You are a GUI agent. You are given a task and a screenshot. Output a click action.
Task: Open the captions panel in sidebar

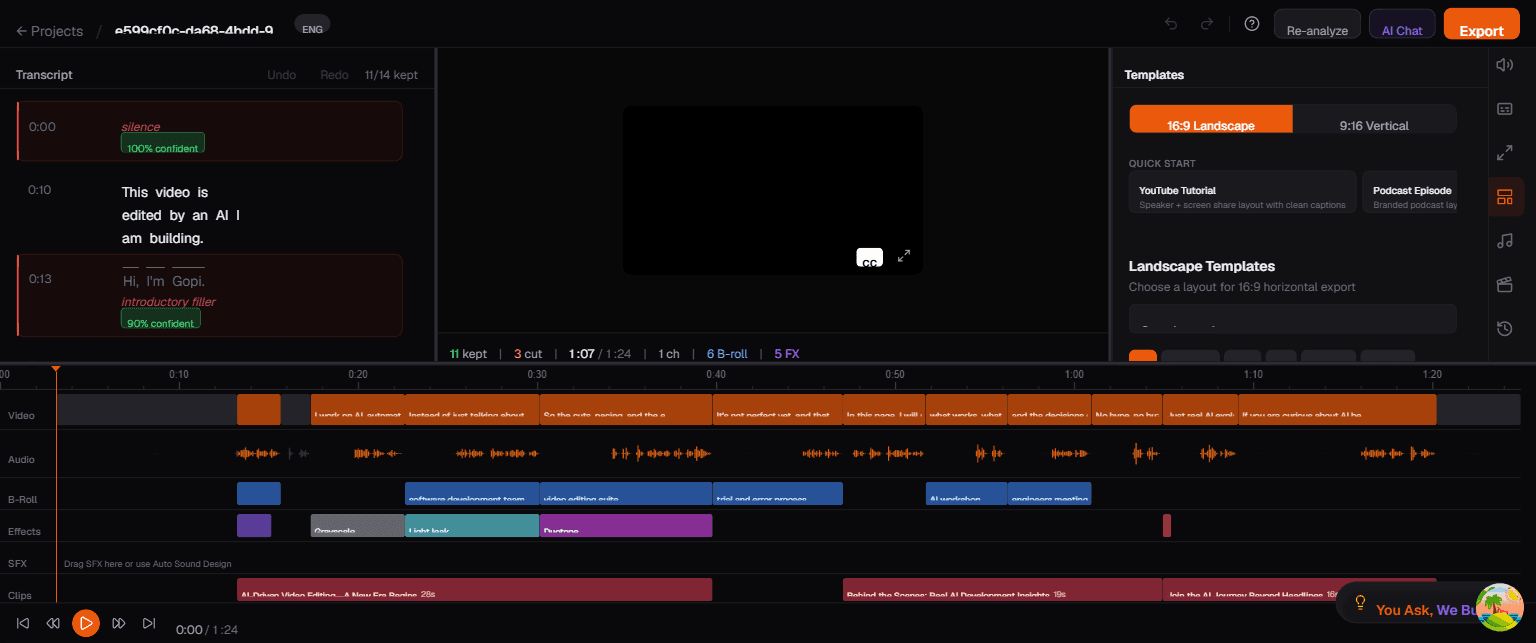click(x=1504, y=109)
